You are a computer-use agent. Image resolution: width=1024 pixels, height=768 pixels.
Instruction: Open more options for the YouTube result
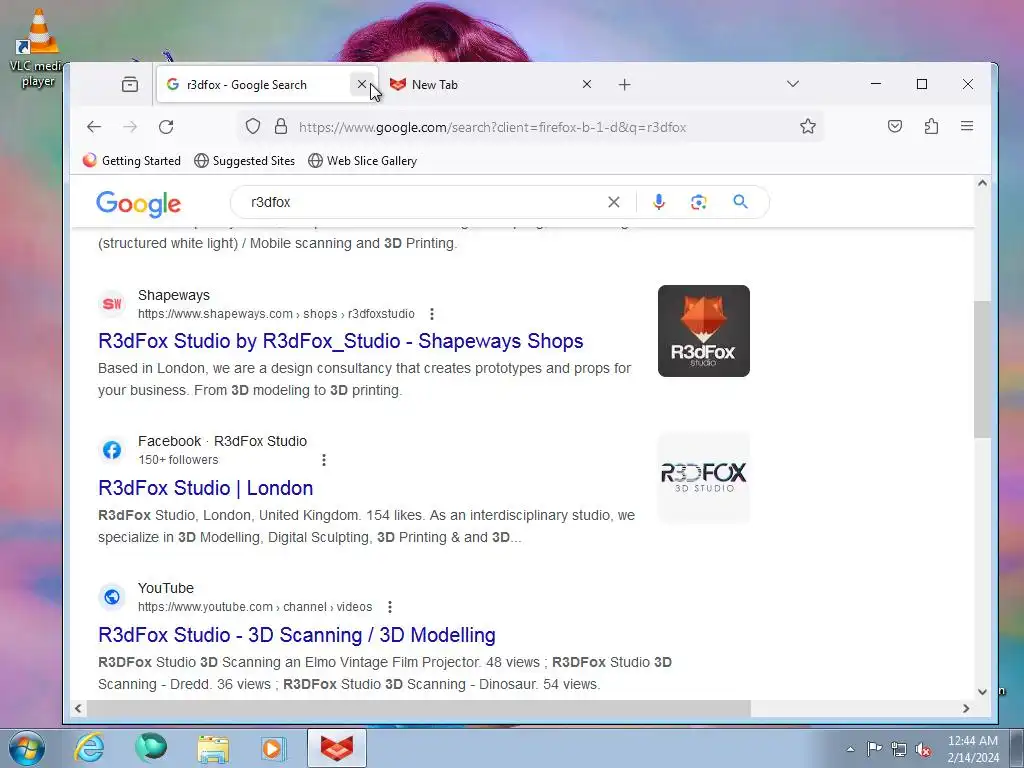pyautogui.click(x=390, y=607)
